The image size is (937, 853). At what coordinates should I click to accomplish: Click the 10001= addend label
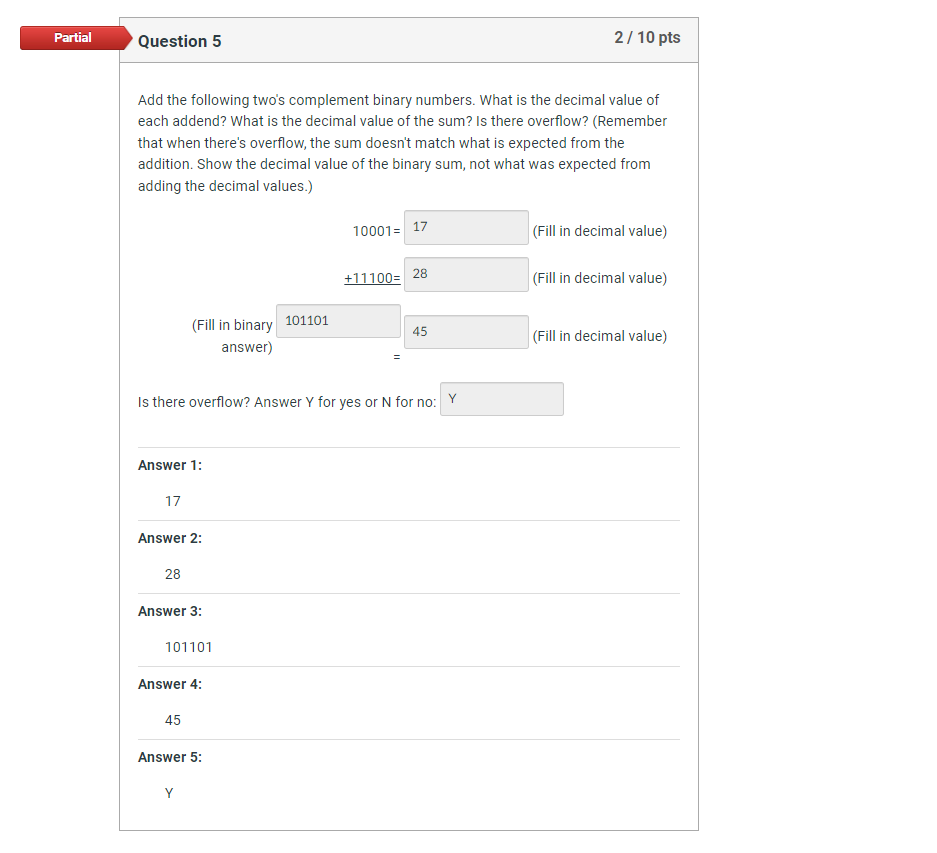click(374, 230)
